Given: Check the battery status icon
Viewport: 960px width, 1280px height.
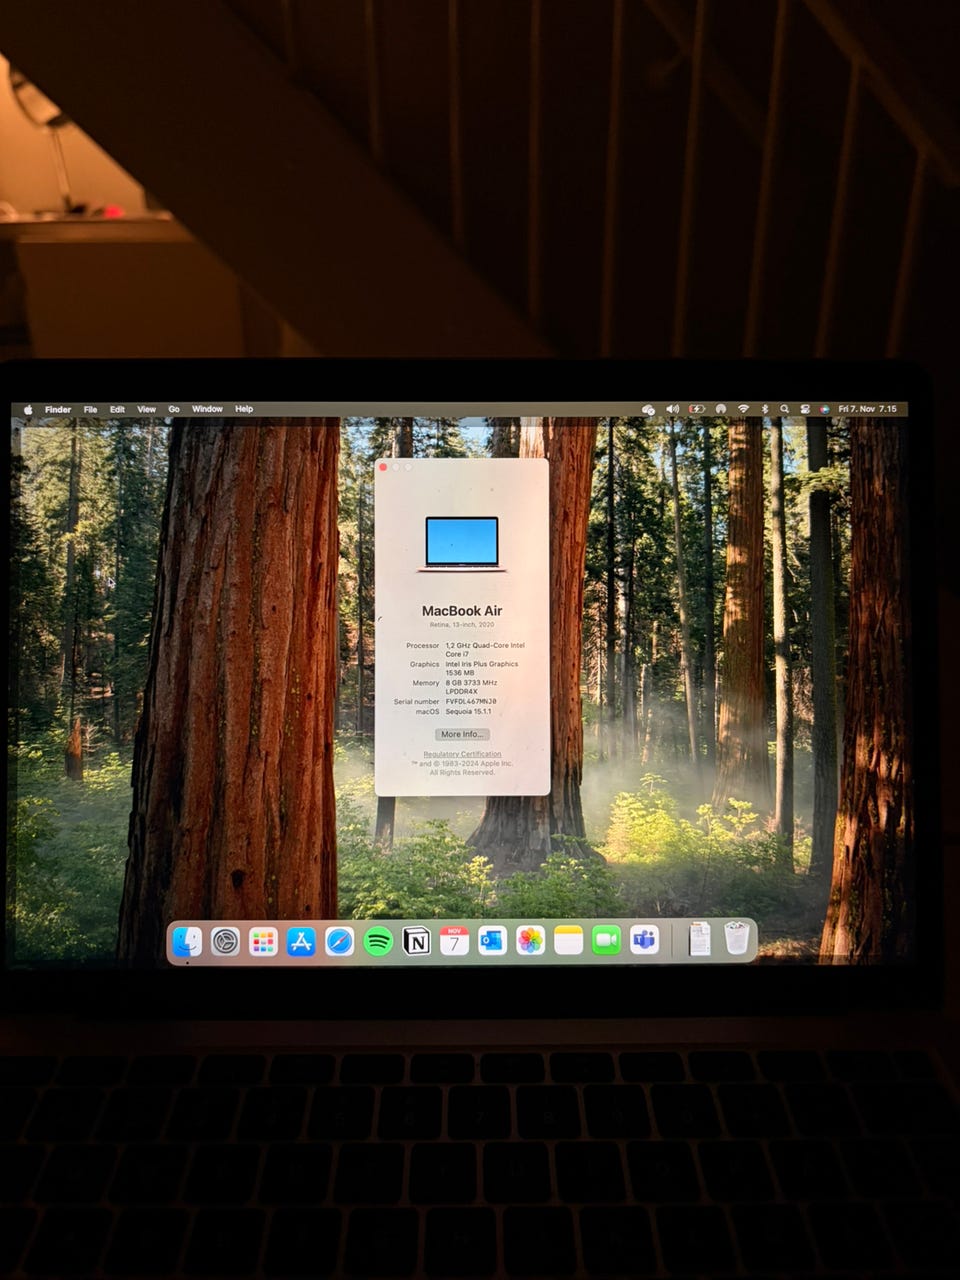Looking at the screenshot, I should click(697, 409).
